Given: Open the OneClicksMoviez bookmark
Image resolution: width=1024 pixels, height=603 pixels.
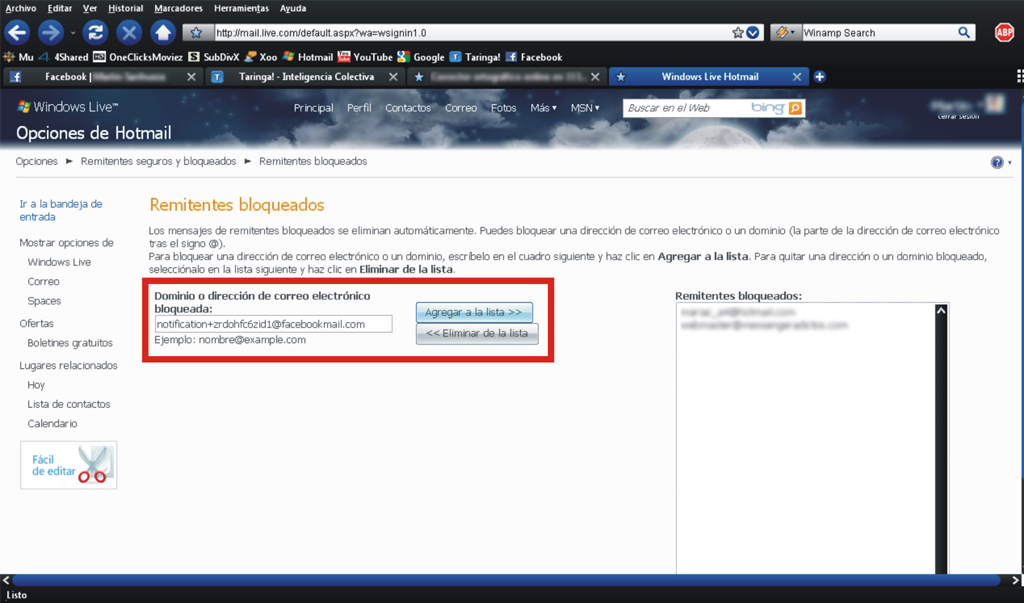Looking at the screenshot, I should tap(138, 57).
